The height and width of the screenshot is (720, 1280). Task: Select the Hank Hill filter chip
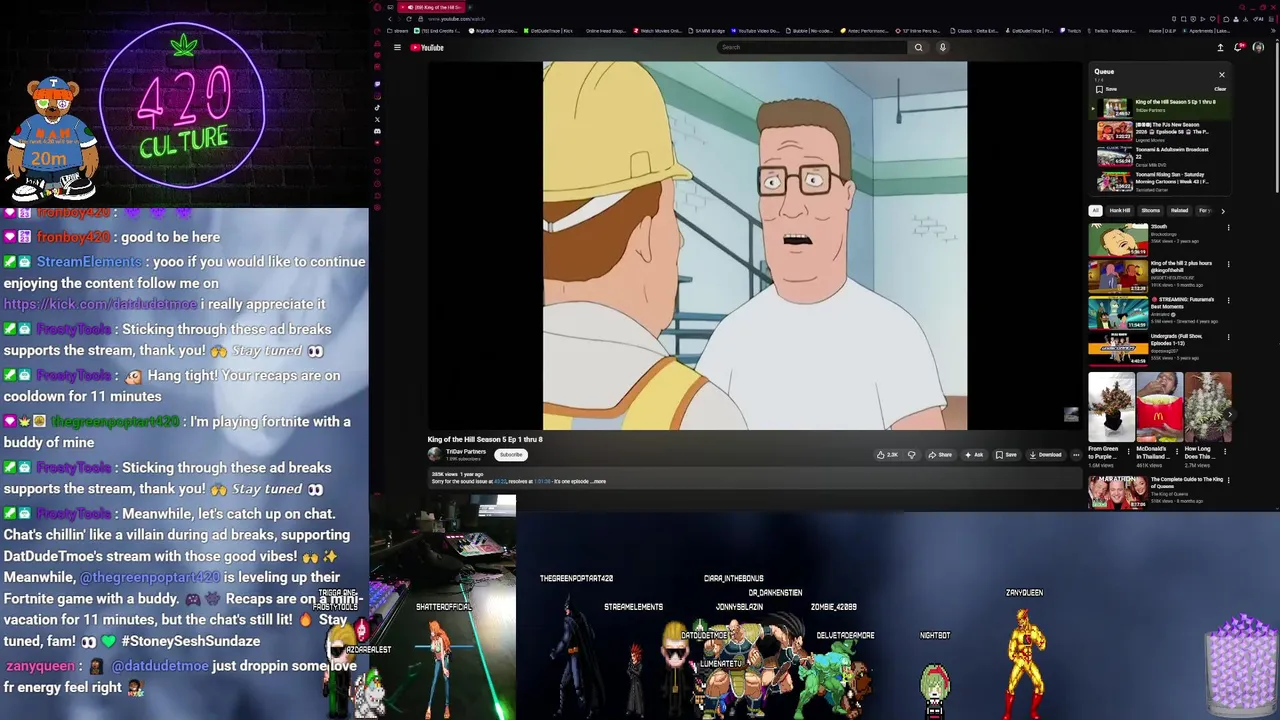(x=1120, y=211)
